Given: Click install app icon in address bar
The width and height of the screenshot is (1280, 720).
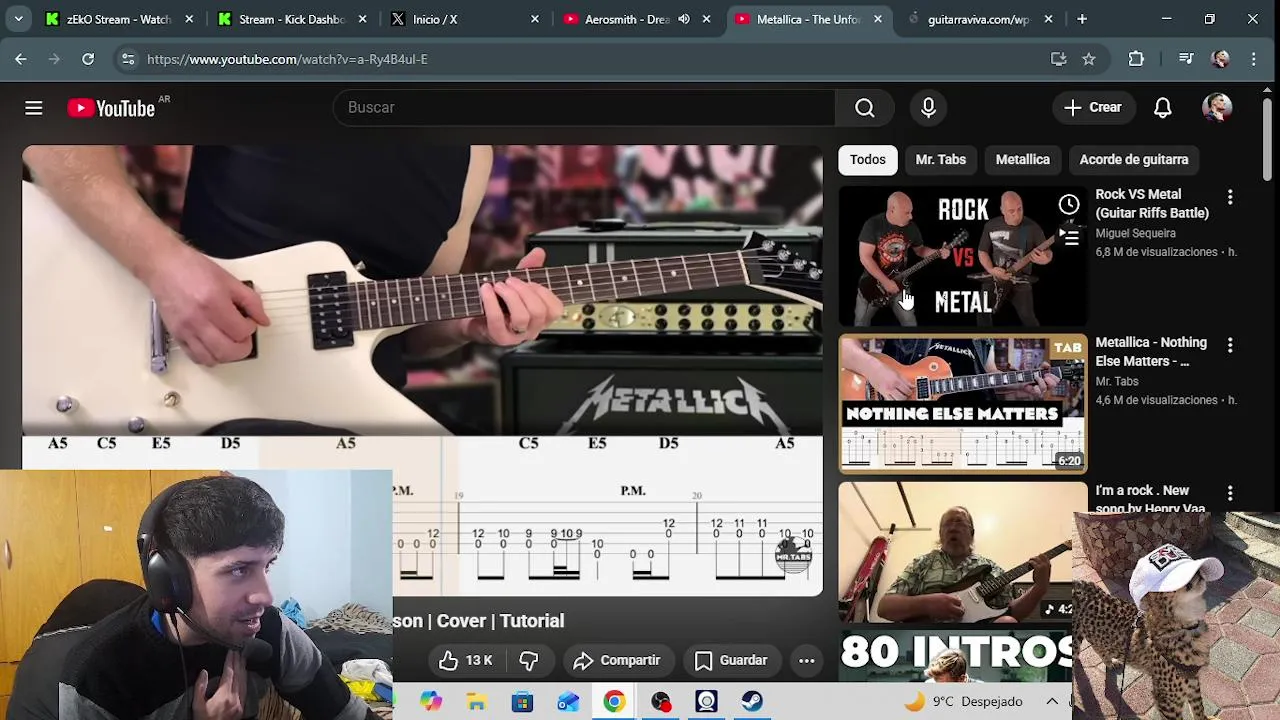Looking at the screenshot, I should click(x=1059, y=59).
